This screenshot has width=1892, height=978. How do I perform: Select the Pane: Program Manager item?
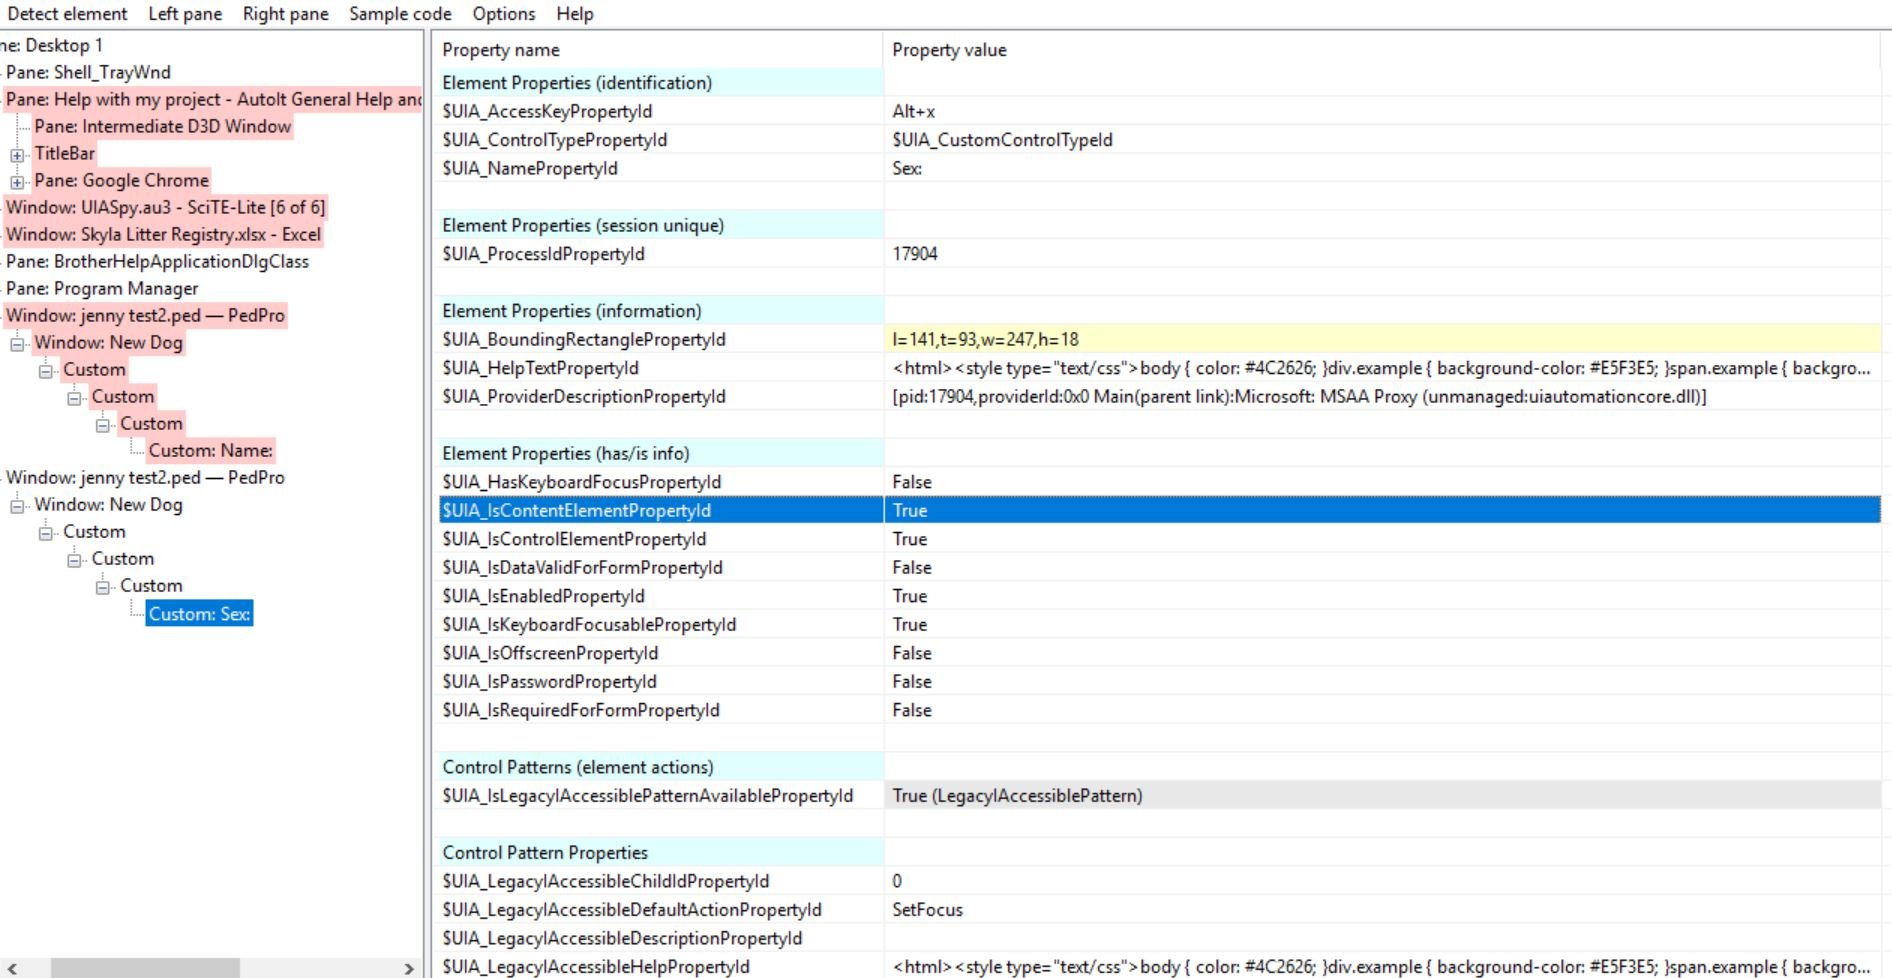pos(102,288)
